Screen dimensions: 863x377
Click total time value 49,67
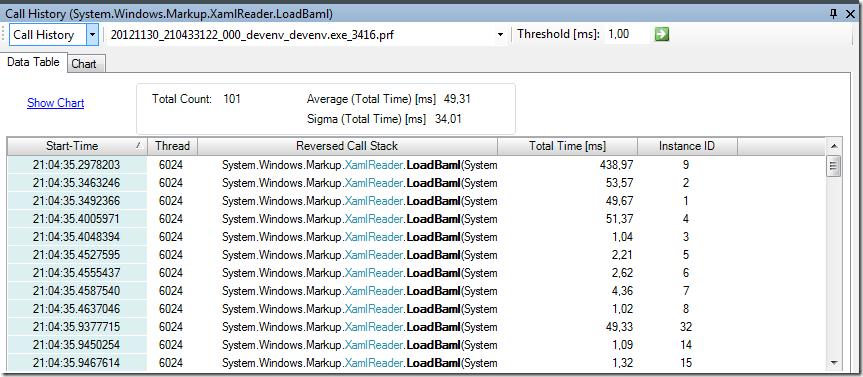pos(619,201)
